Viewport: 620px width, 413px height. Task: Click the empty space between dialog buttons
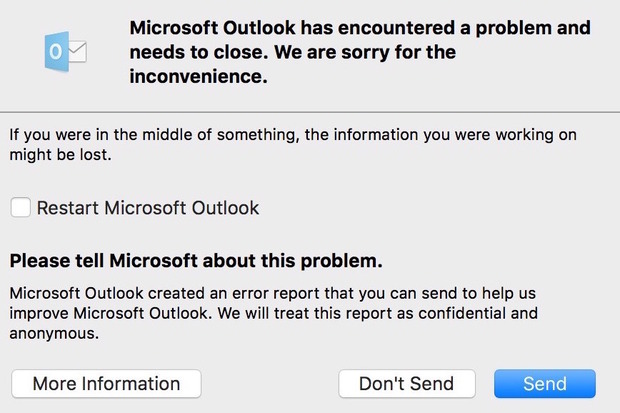point(270,383)
